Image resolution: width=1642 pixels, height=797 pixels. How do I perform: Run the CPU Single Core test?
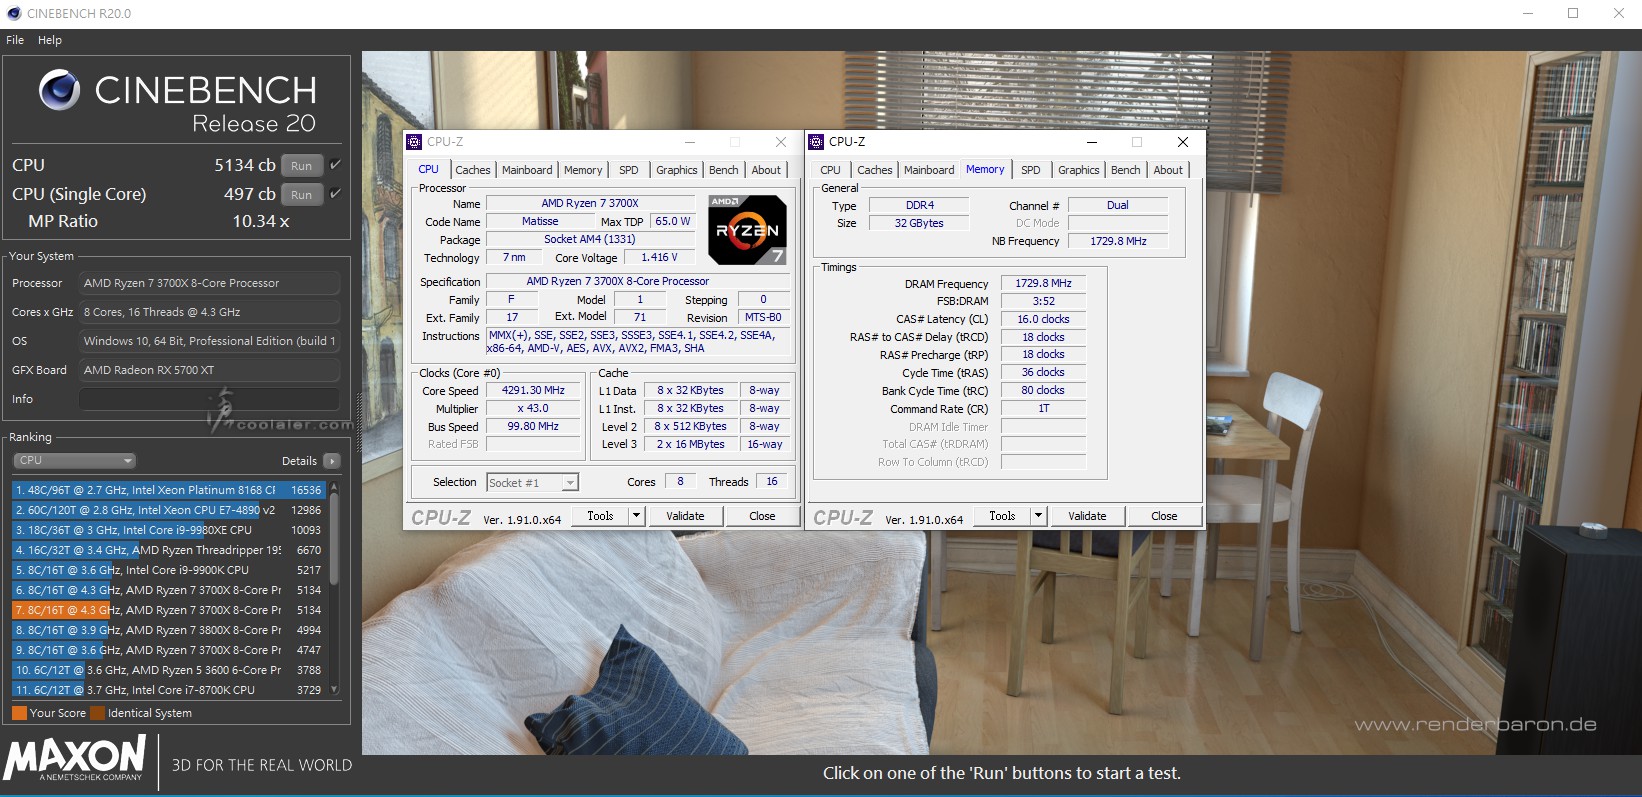coord(302,195)
